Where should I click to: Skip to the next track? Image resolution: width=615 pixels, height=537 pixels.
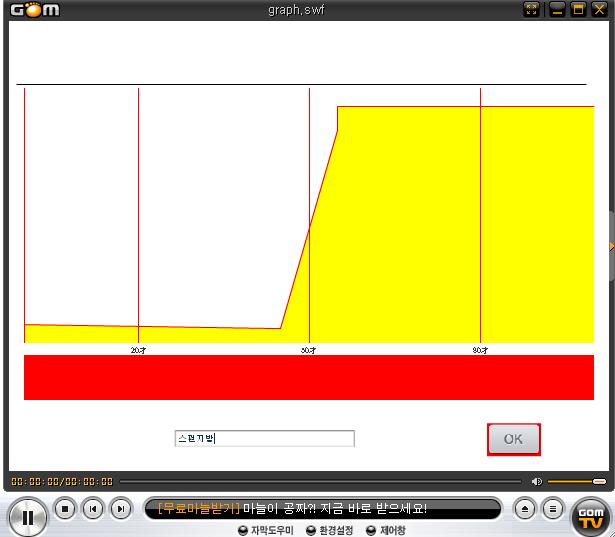[121, 509]
